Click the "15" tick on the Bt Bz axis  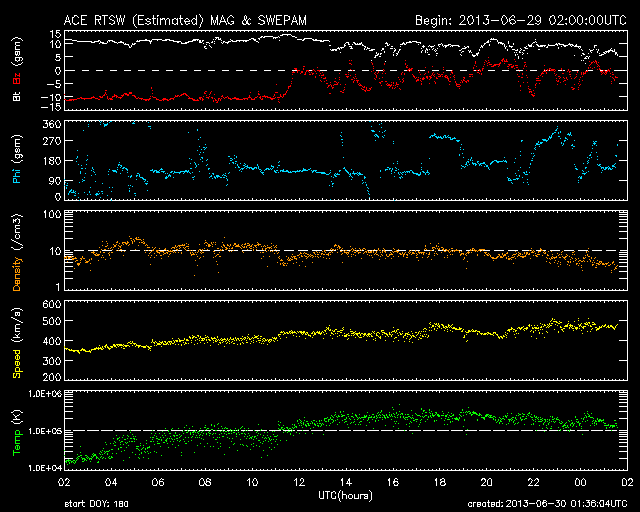[56, 34]
